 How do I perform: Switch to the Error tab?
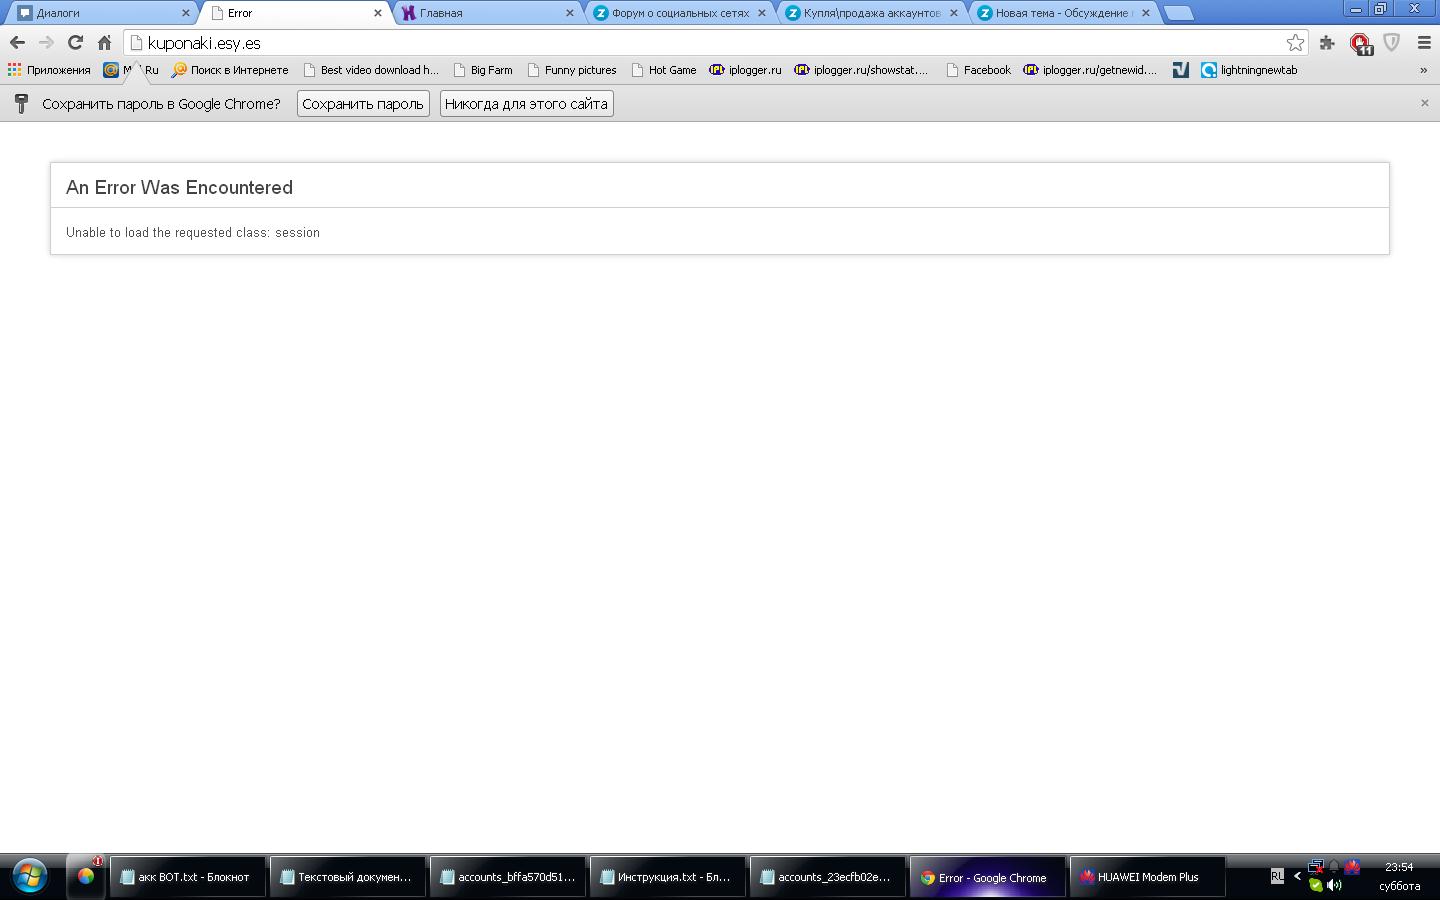pyautogui.click(x=295, y=13)
